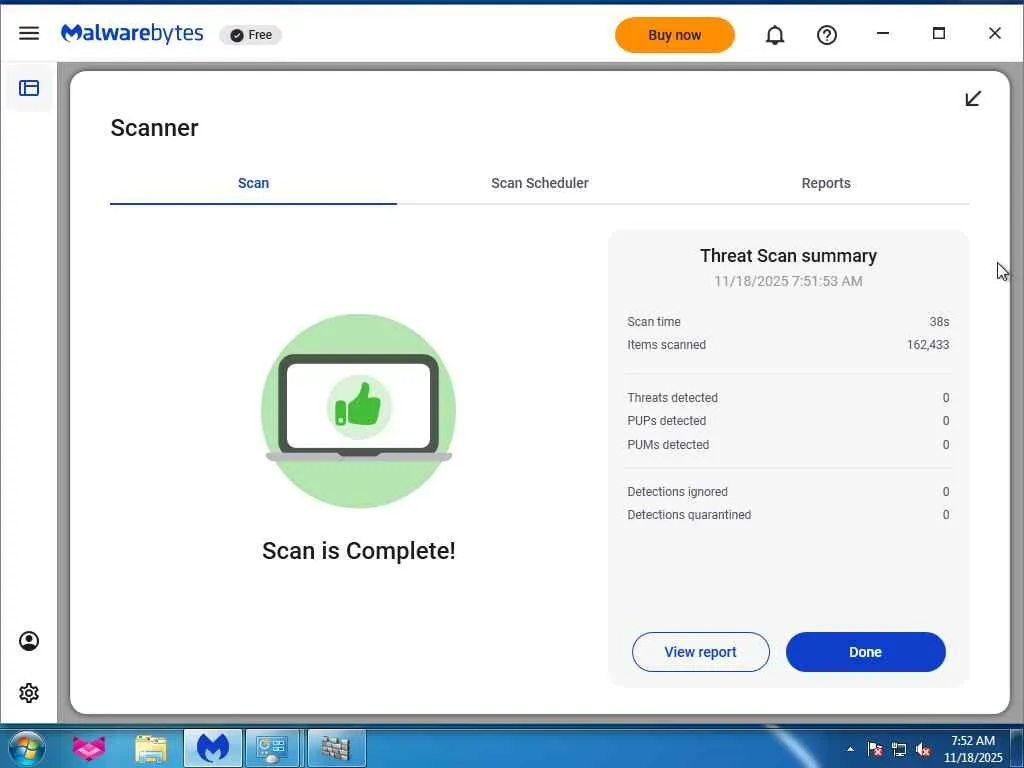1024x768 pixels.
Task: Click the thumbs-up laptop illustration
Action: point(359,411)
